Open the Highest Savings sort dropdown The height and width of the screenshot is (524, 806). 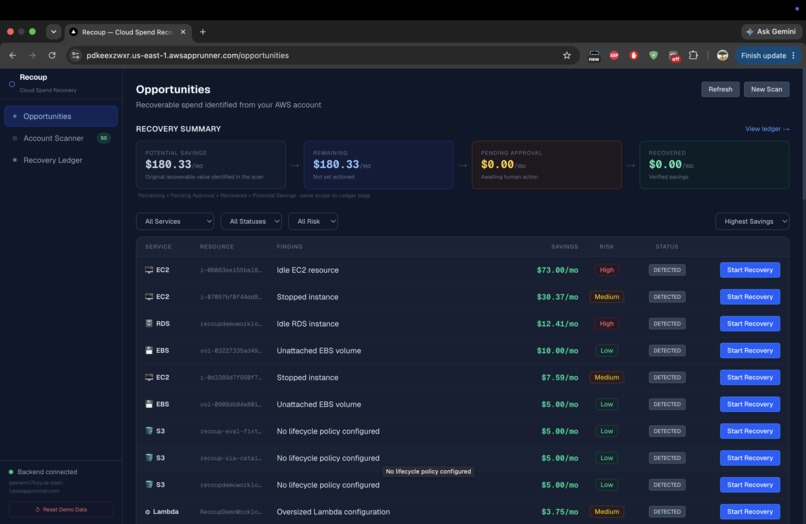[x=753, y=222]
